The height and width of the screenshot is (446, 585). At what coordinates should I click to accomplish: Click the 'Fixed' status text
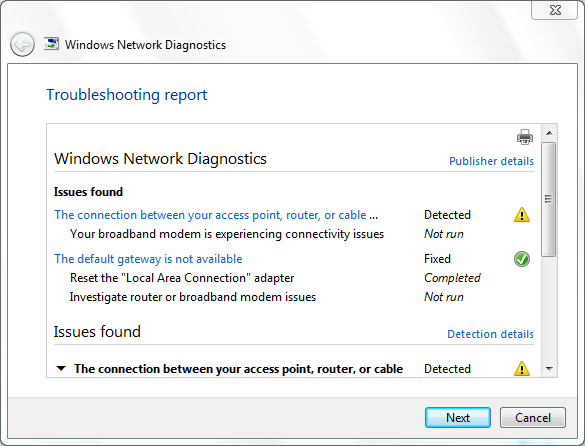pyautogui.click(x=437, y=259)
